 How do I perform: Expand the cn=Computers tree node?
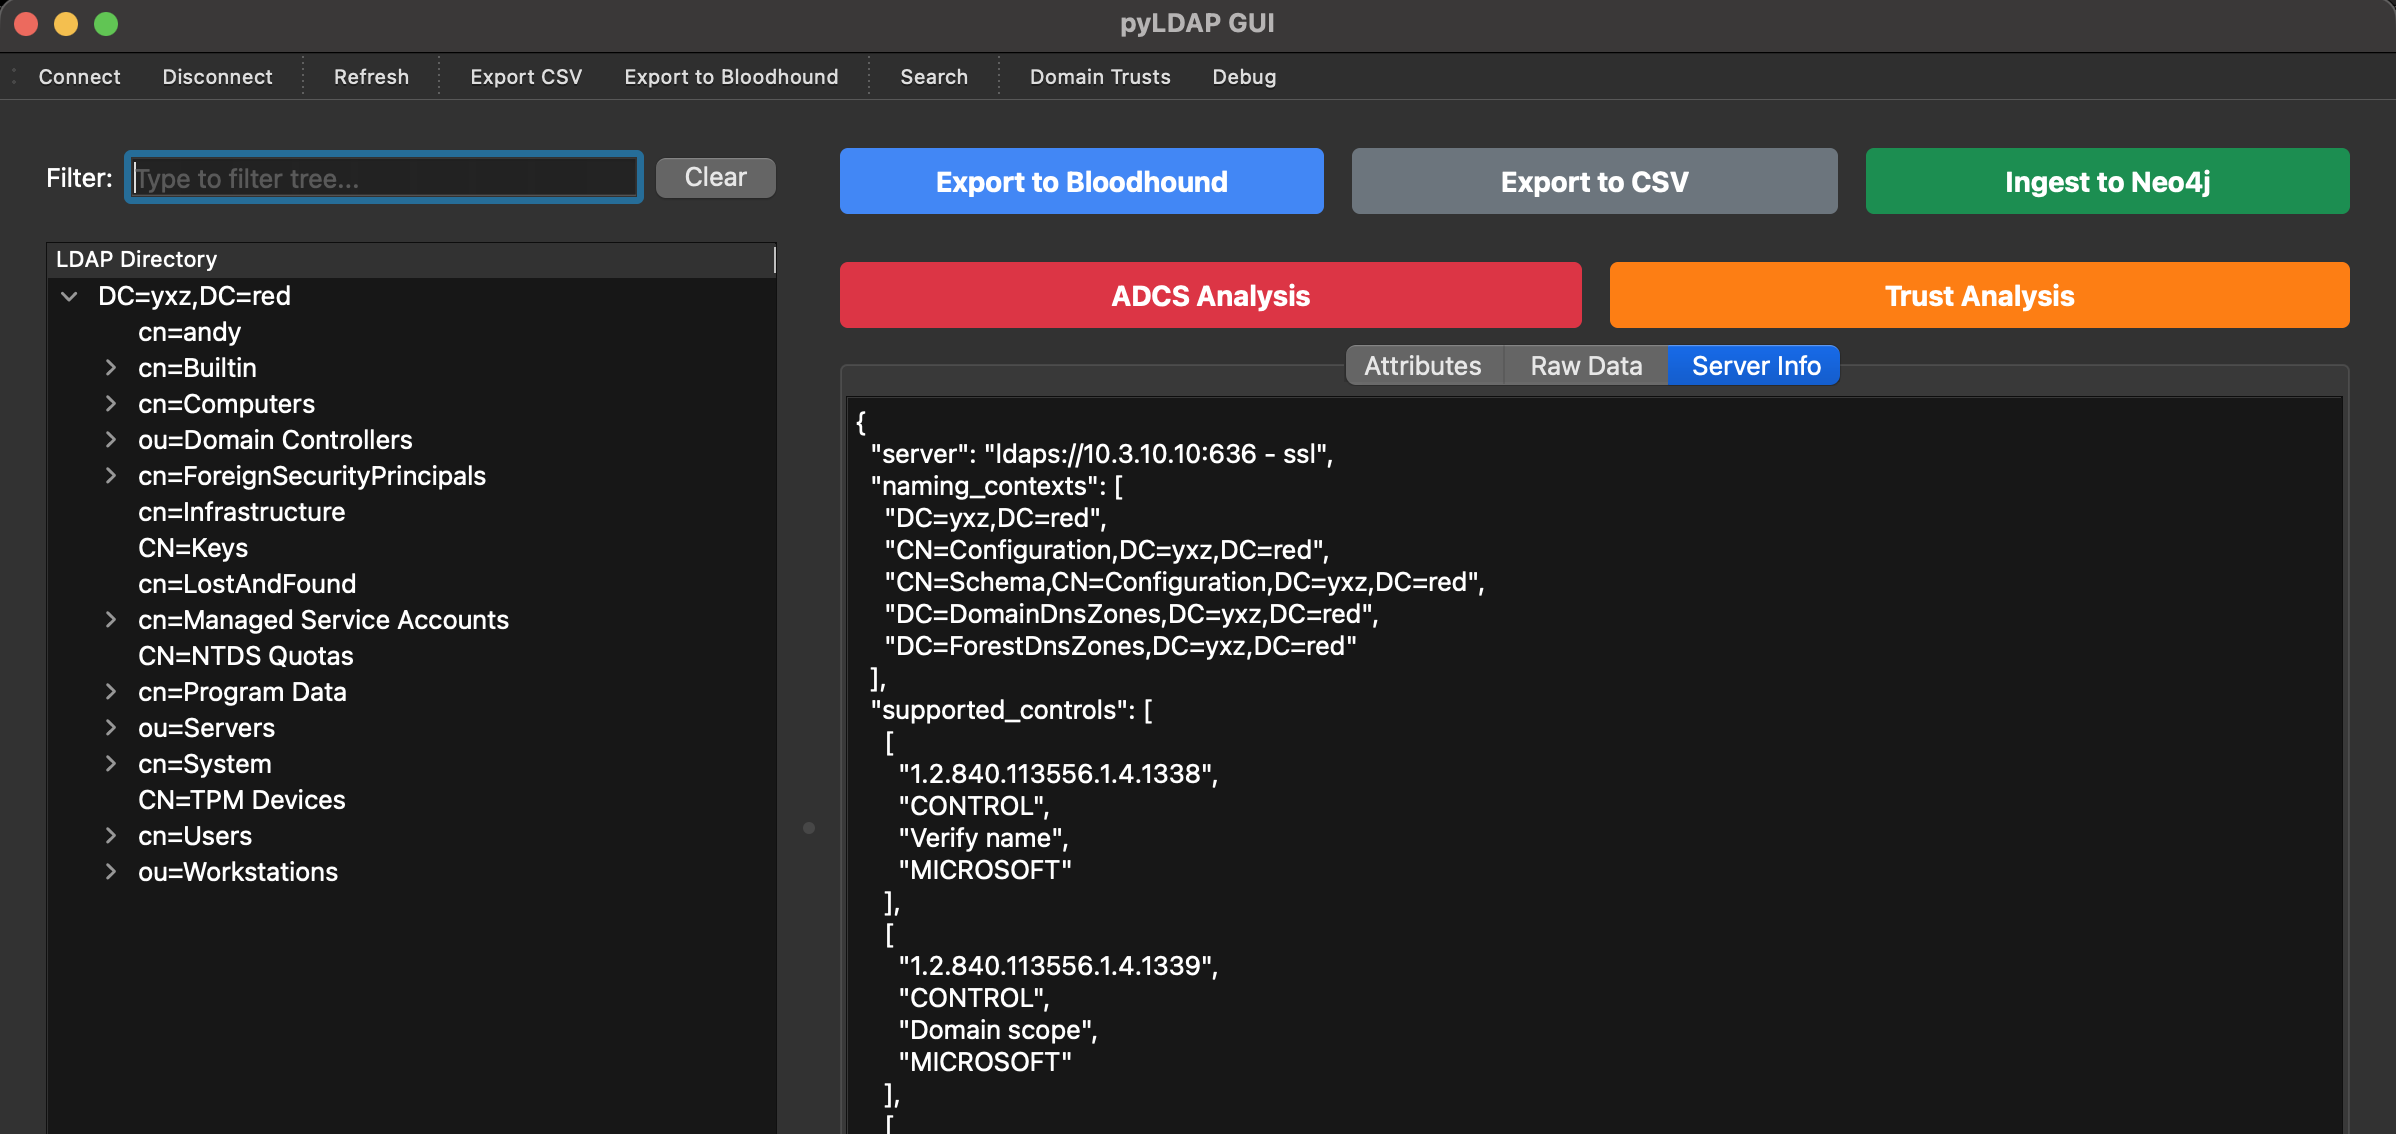[111, 404]
